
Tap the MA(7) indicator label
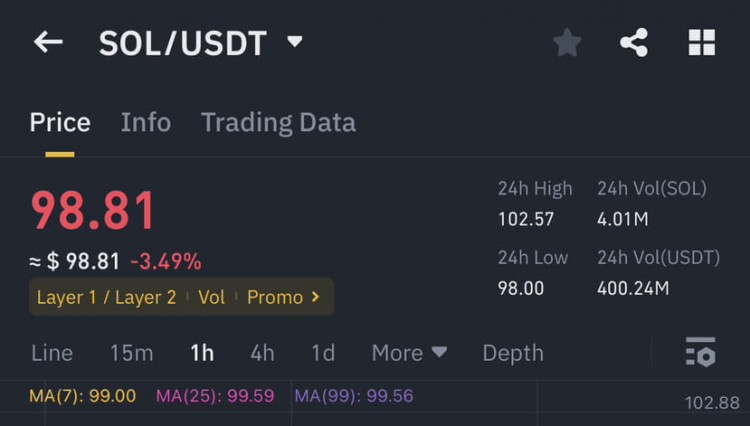click(83, 396)
